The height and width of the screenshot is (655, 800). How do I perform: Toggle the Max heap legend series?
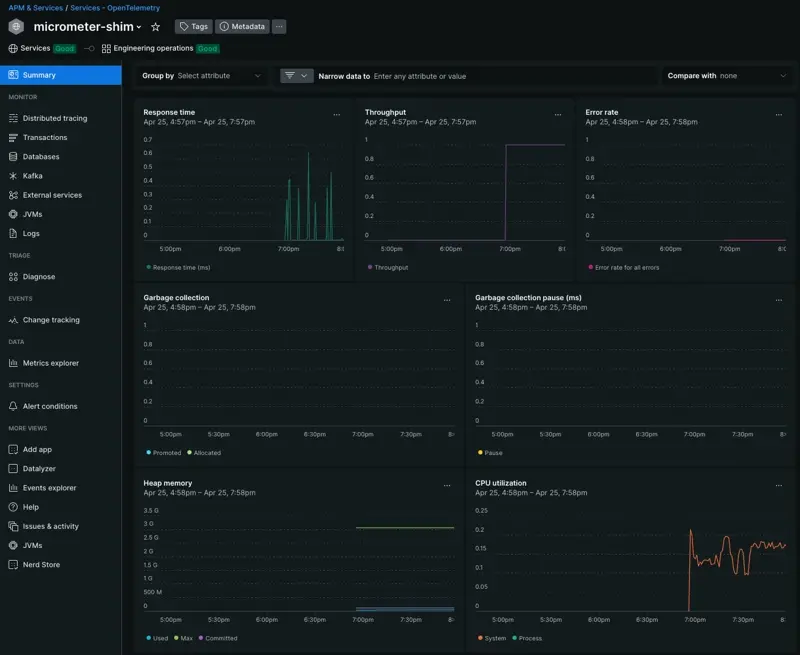tap(183, 638)
